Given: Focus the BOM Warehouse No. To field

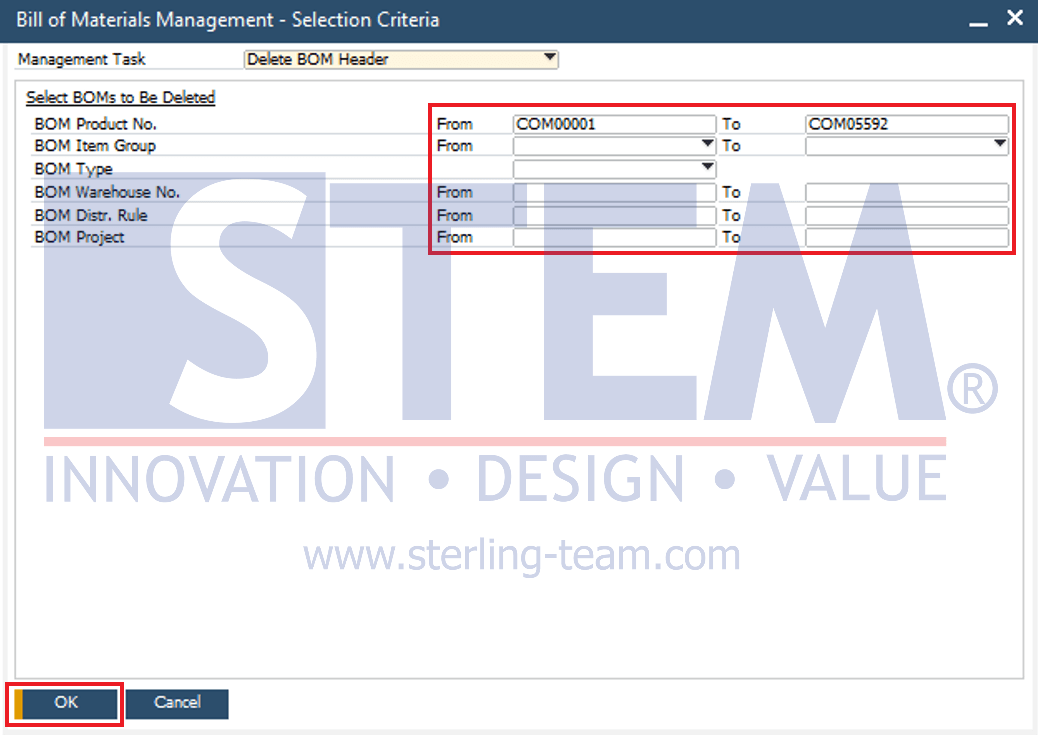Looking at the screenshot, I should point(906,193).
